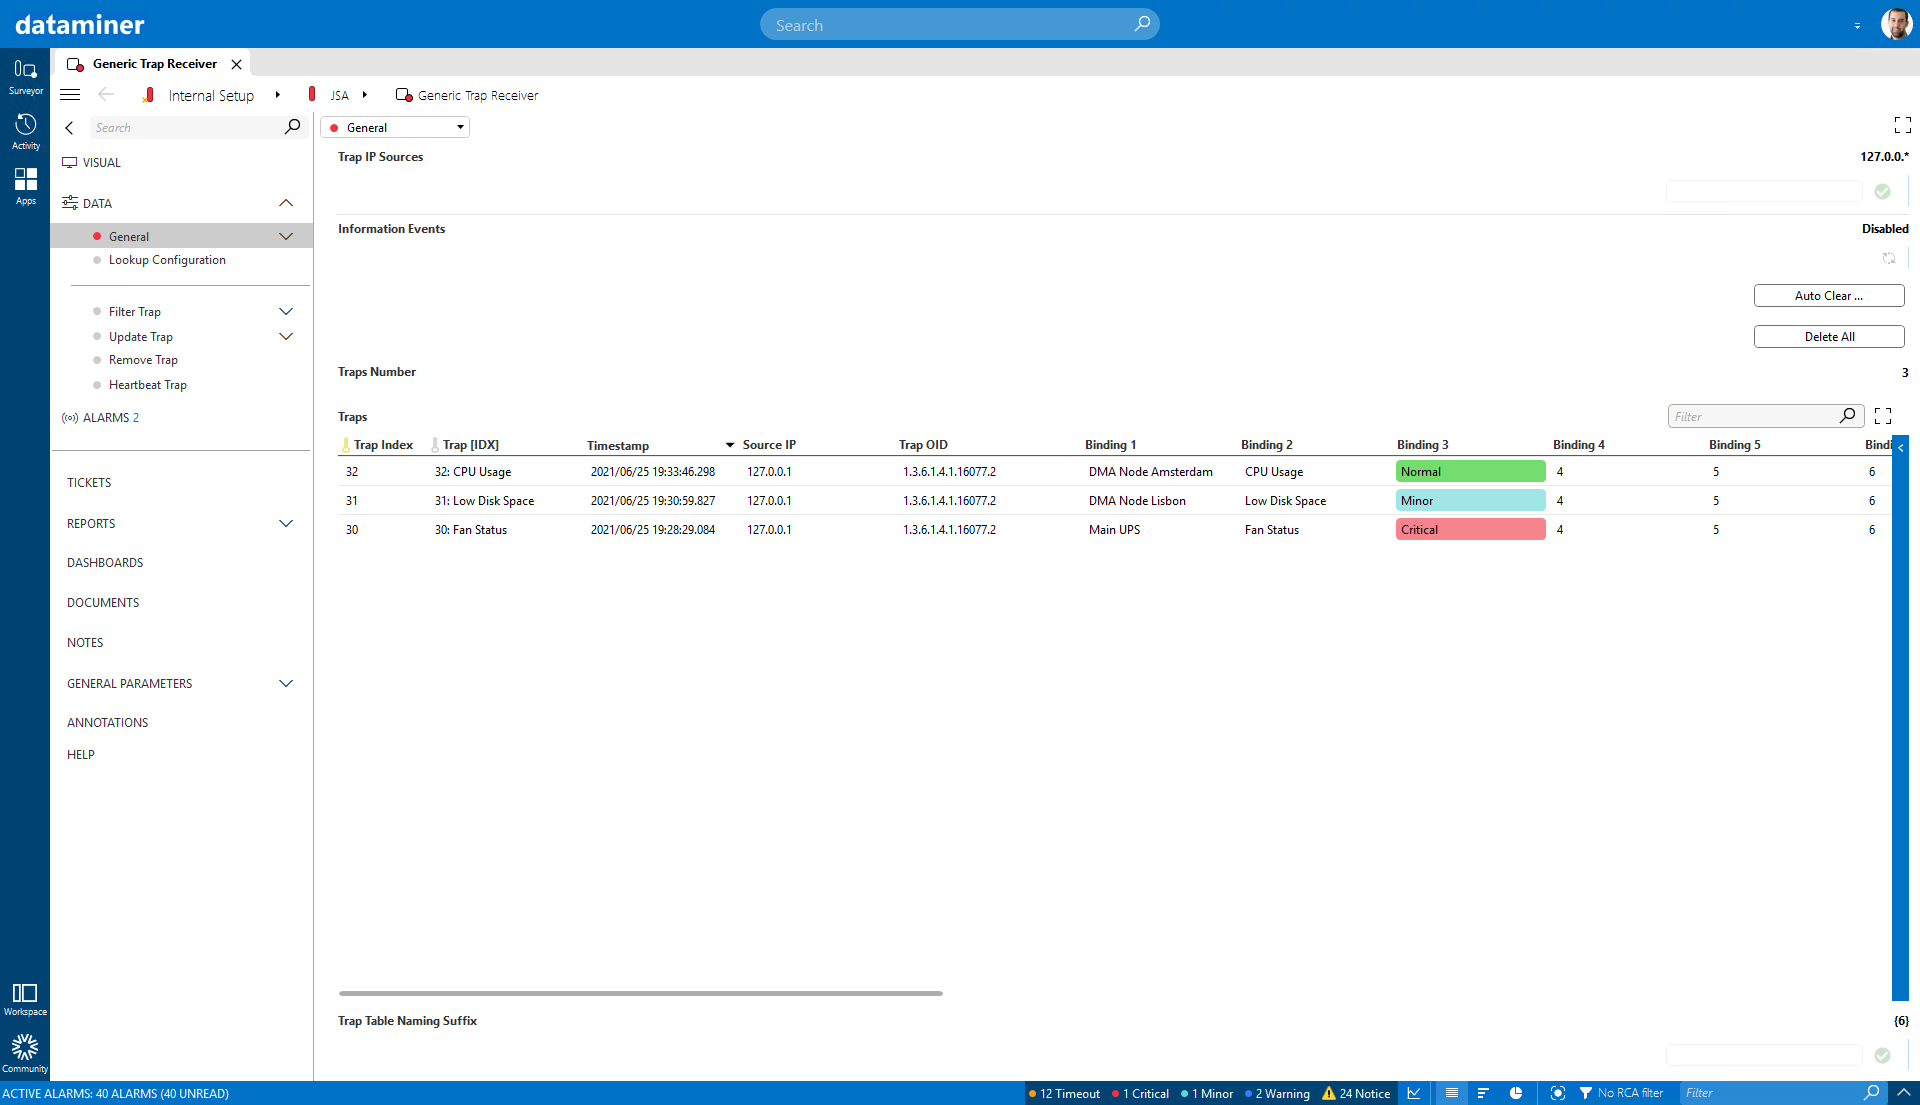Screen dimensions: 1920x1105
Task: Click the hamburger menu icon
Action: pos(70,95)
